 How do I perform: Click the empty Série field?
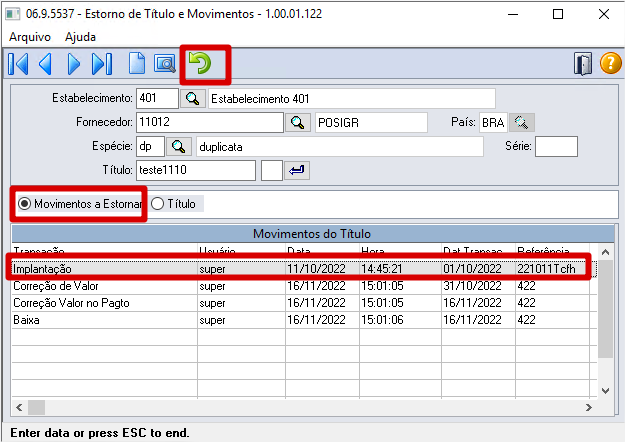[556, 147]
